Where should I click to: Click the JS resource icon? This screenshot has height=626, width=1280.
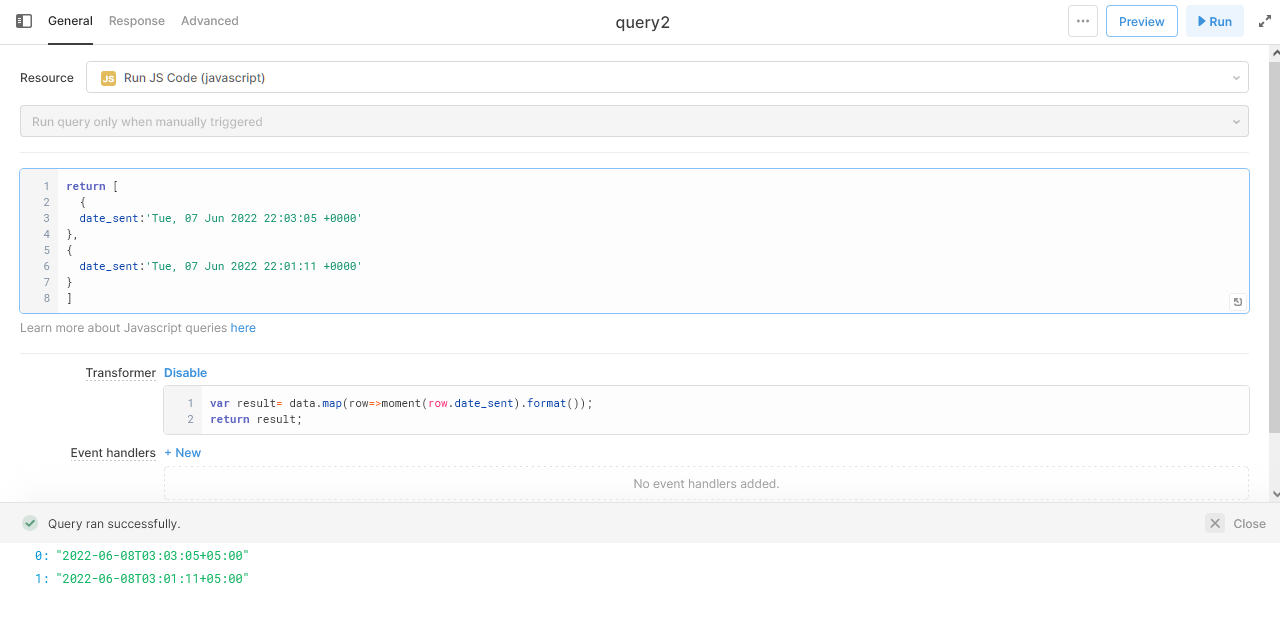(x=107, y=77)
